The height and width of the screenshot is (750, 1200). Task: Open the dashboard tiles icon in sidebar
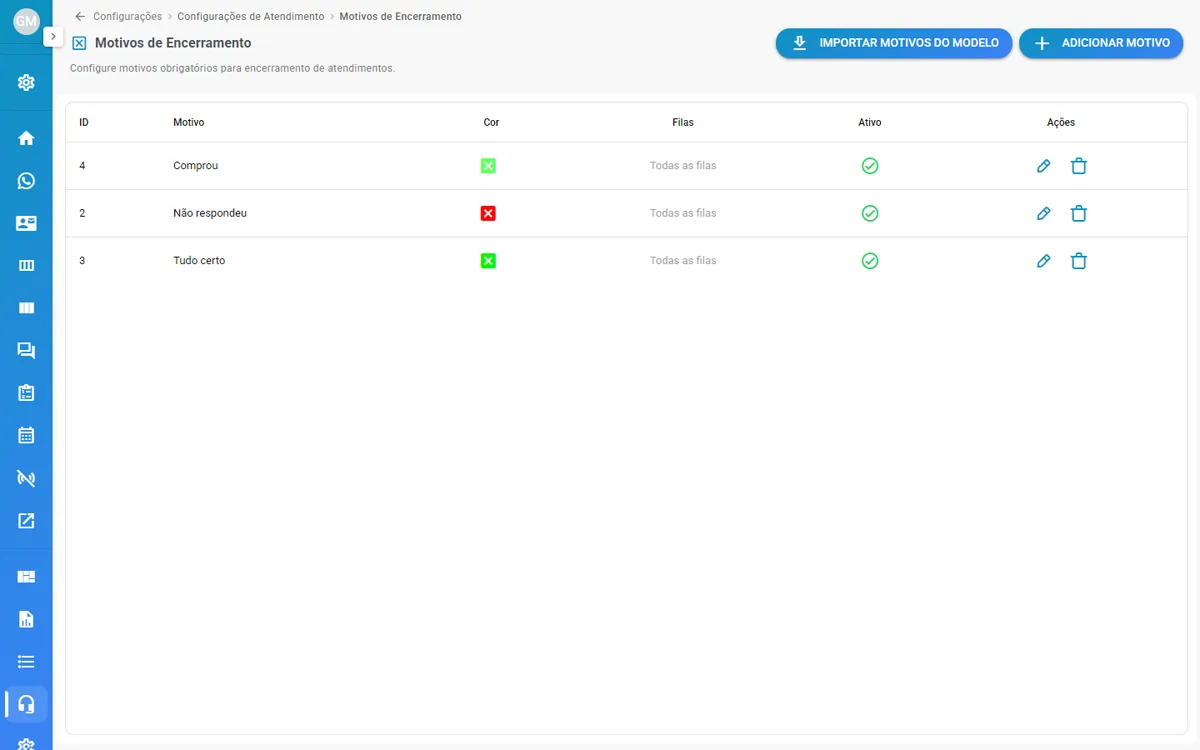pos(26,577)
